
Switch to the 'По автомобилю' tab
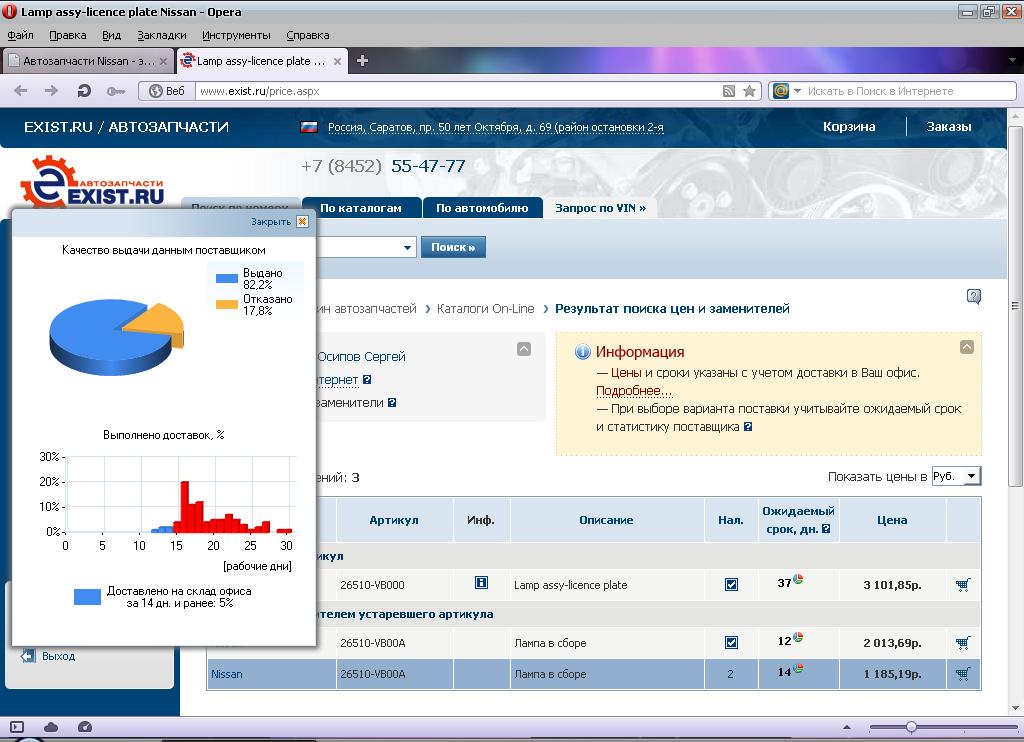[483, 208]
